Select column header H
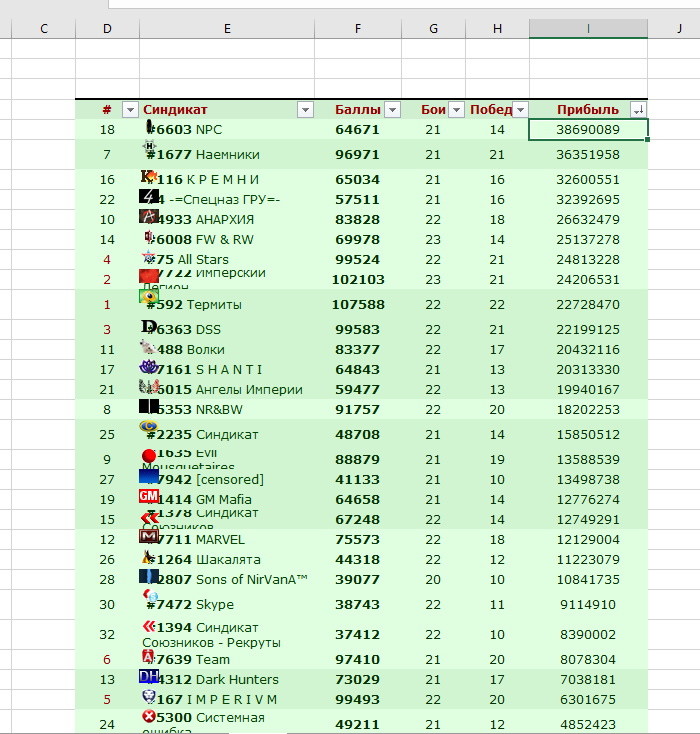The height and width of the screenshot is (734, 700). [497, 29]
